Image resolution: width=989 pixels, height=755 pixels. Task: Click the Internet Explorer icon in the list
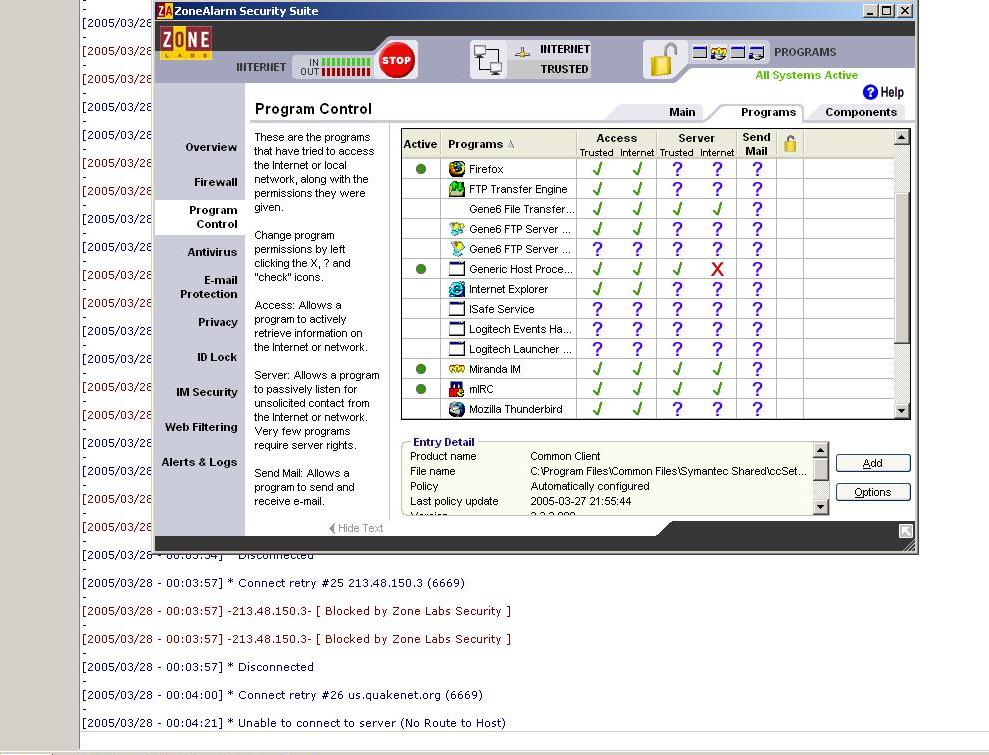457,289
